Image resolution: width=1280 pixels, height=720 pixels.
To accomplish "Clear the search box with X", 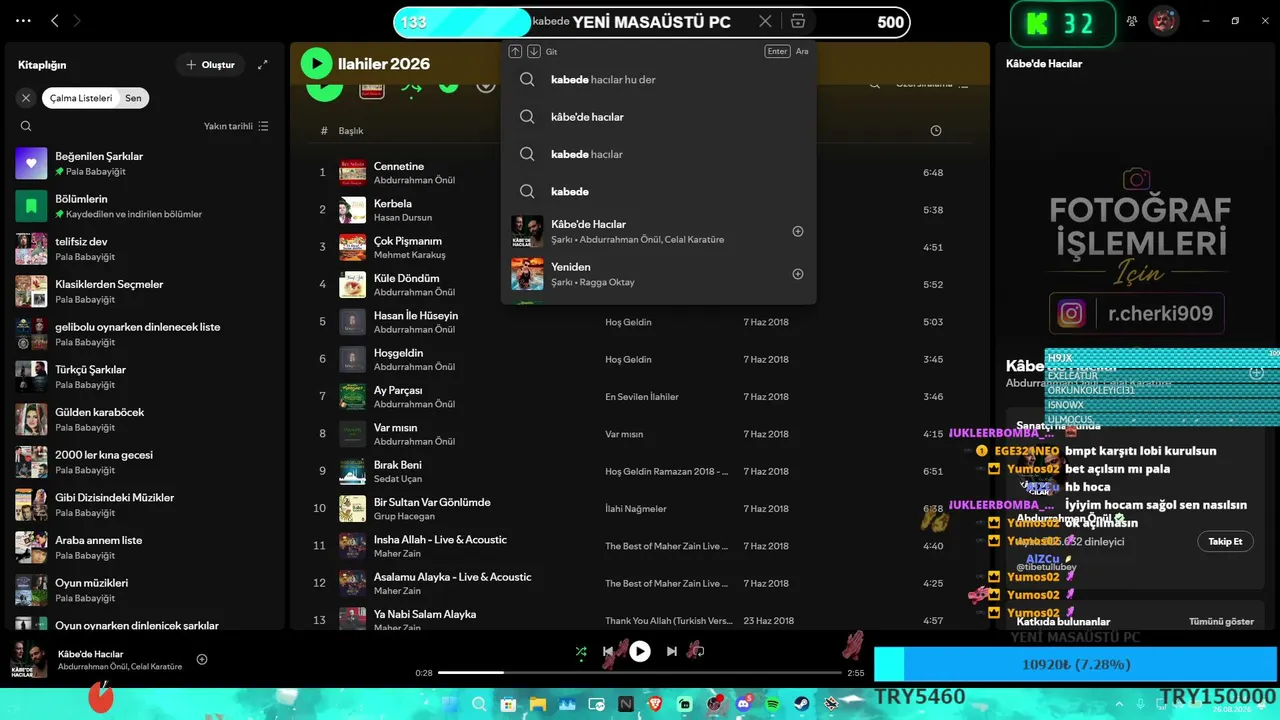I will coord(765,22).
